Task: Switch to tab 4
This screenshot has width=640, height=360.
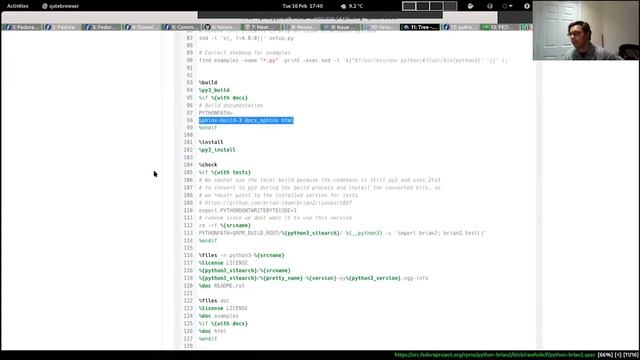Action: pos(142,27)
